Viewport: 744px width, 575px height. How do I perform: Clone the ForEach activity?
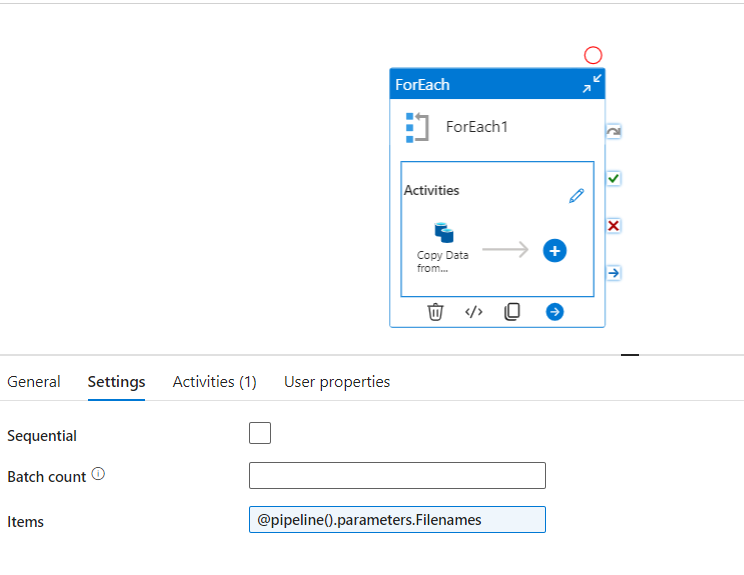click(x=512, y=312)
